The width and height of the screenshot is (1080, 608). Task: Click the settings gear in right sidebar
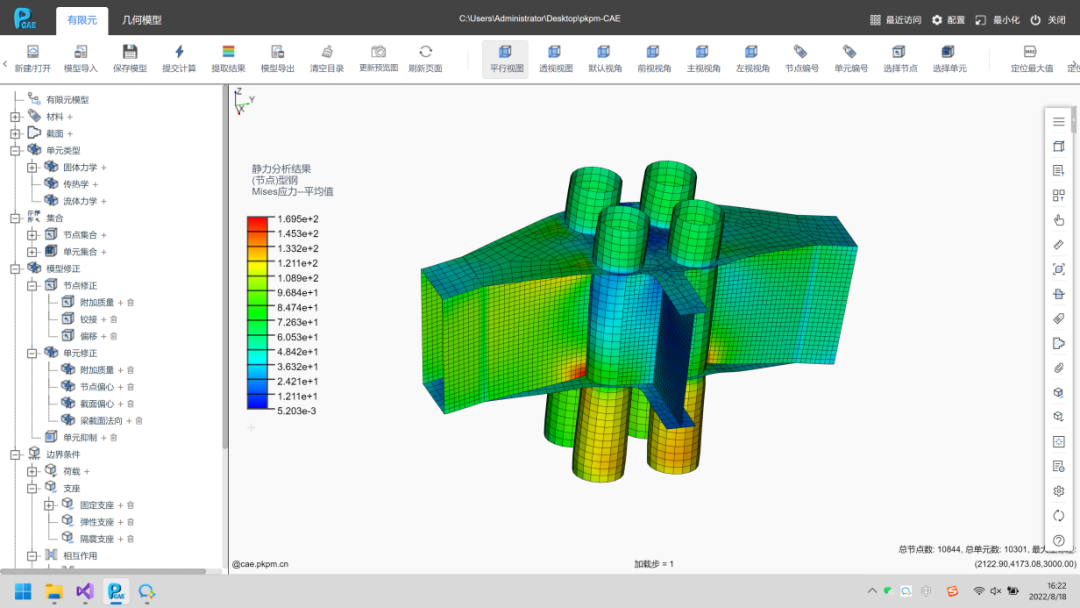1059,491
